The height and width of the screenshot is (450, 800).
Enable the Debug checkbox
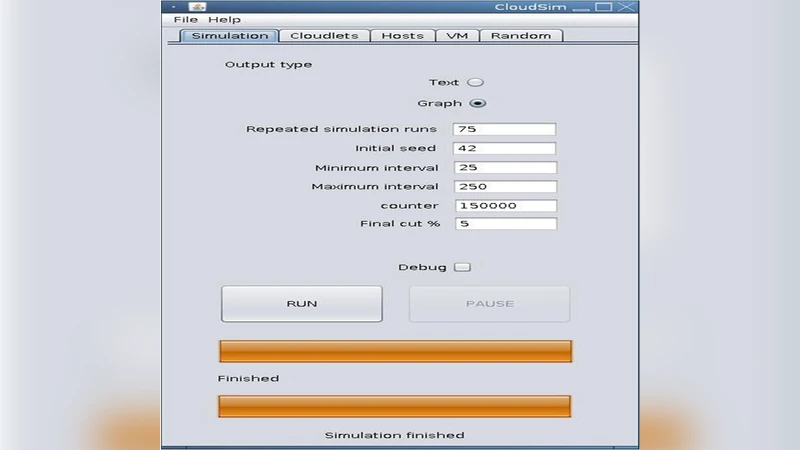coord(461,267)
